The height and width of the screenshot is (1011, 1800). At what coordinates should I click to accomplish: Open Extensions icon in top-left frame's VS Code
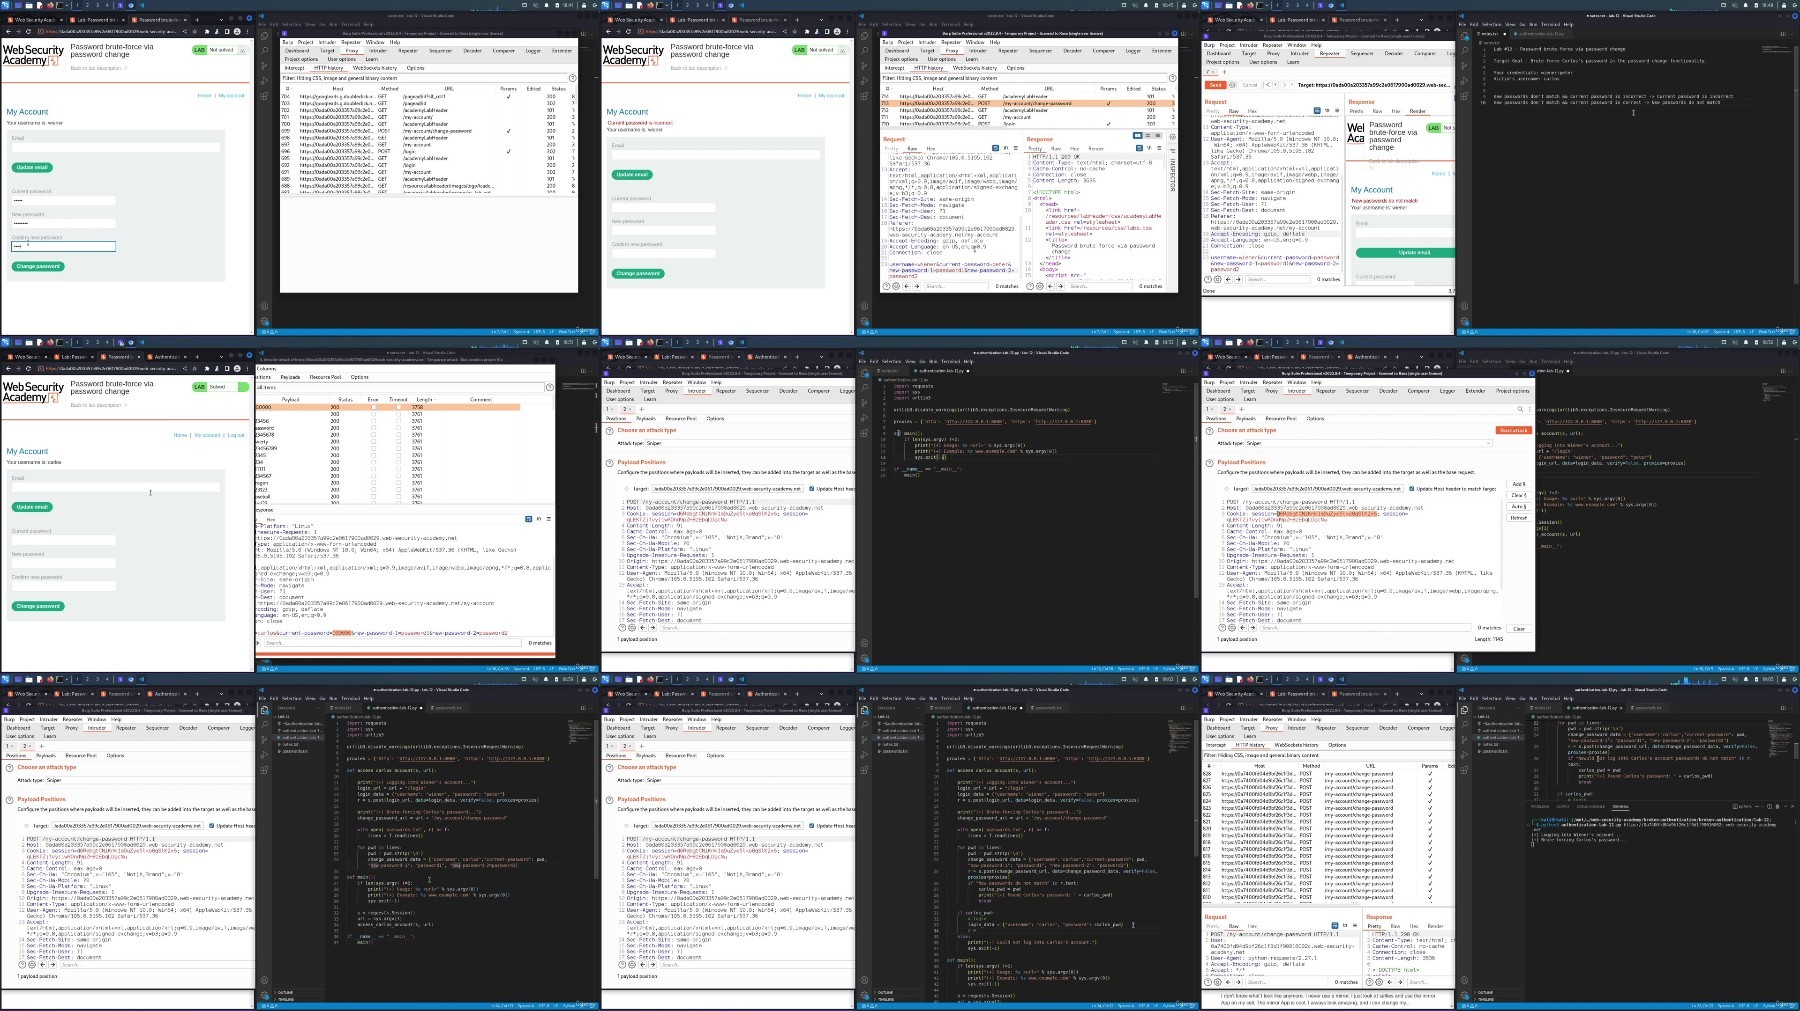click(264, 96)
